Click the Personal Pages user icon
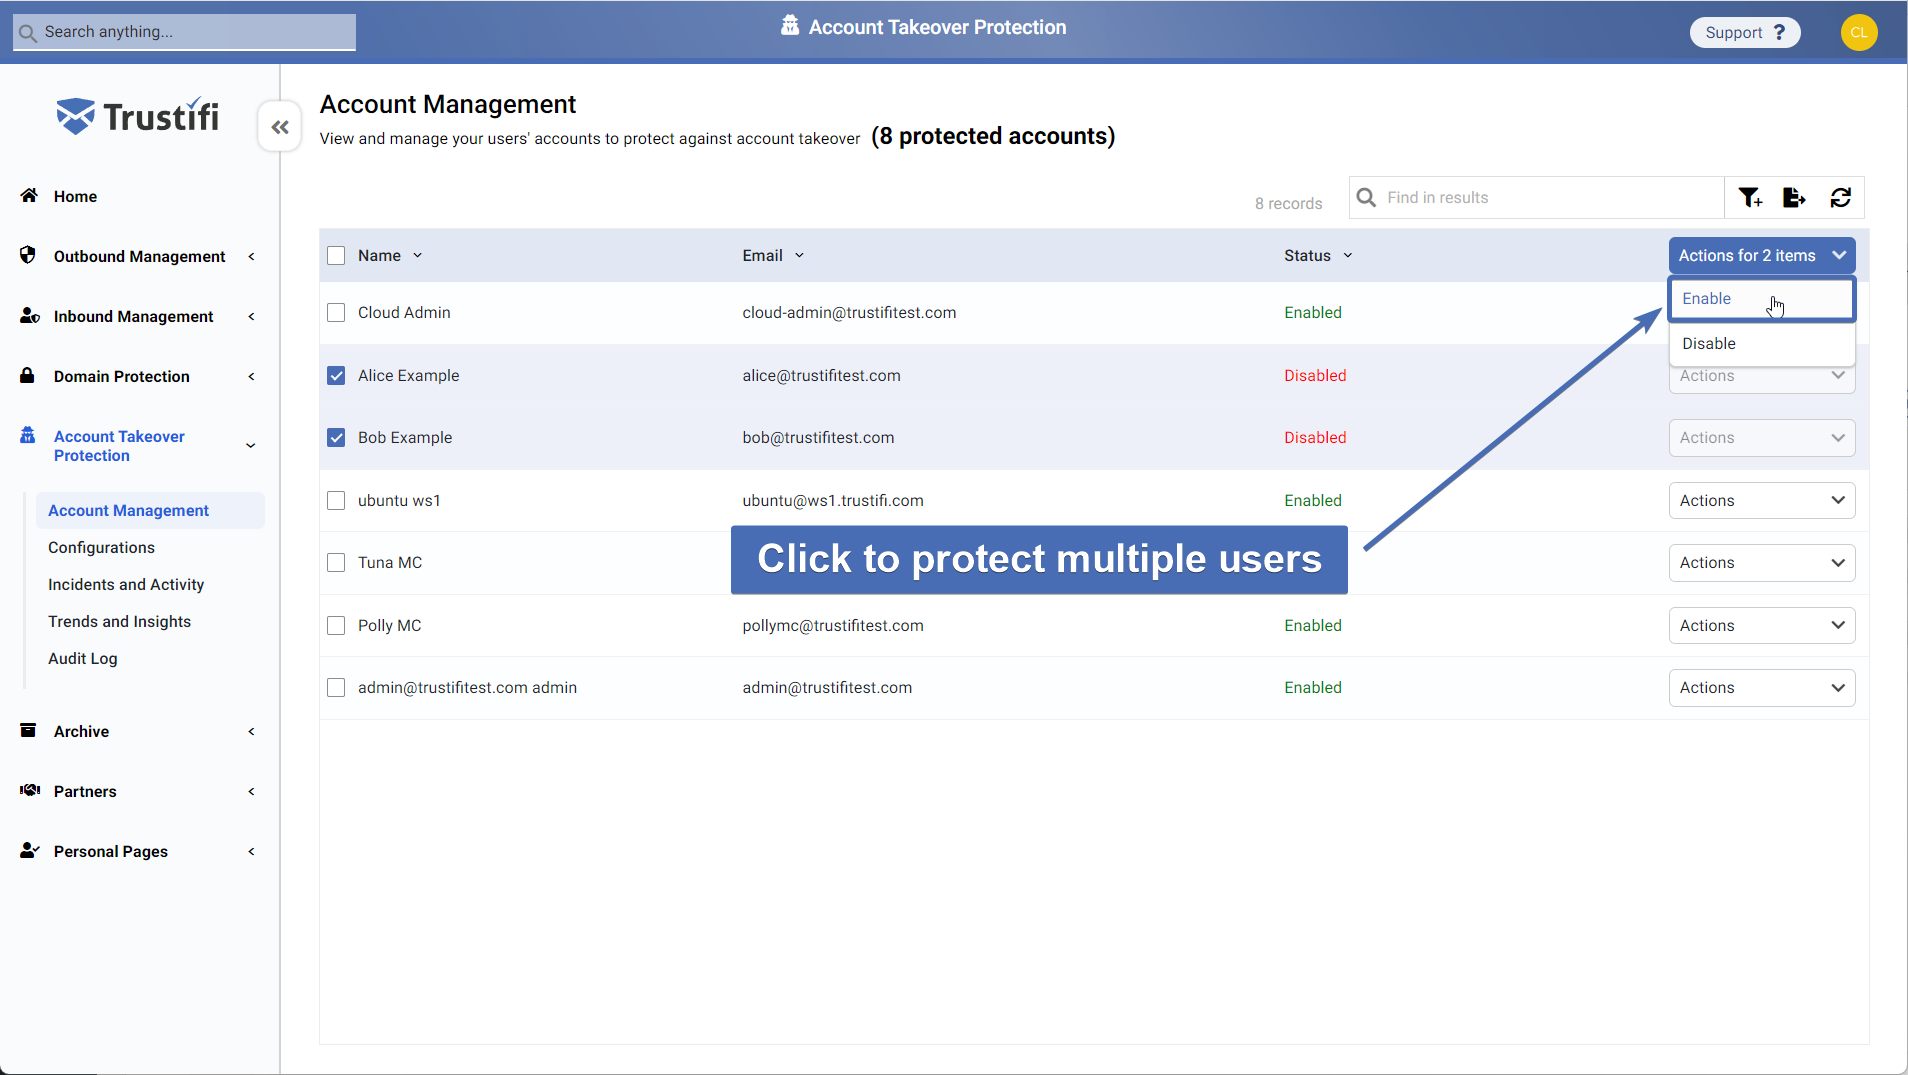Viewport: 1908px width, 1075px height. pyautogui.click(x=30, y=850)
